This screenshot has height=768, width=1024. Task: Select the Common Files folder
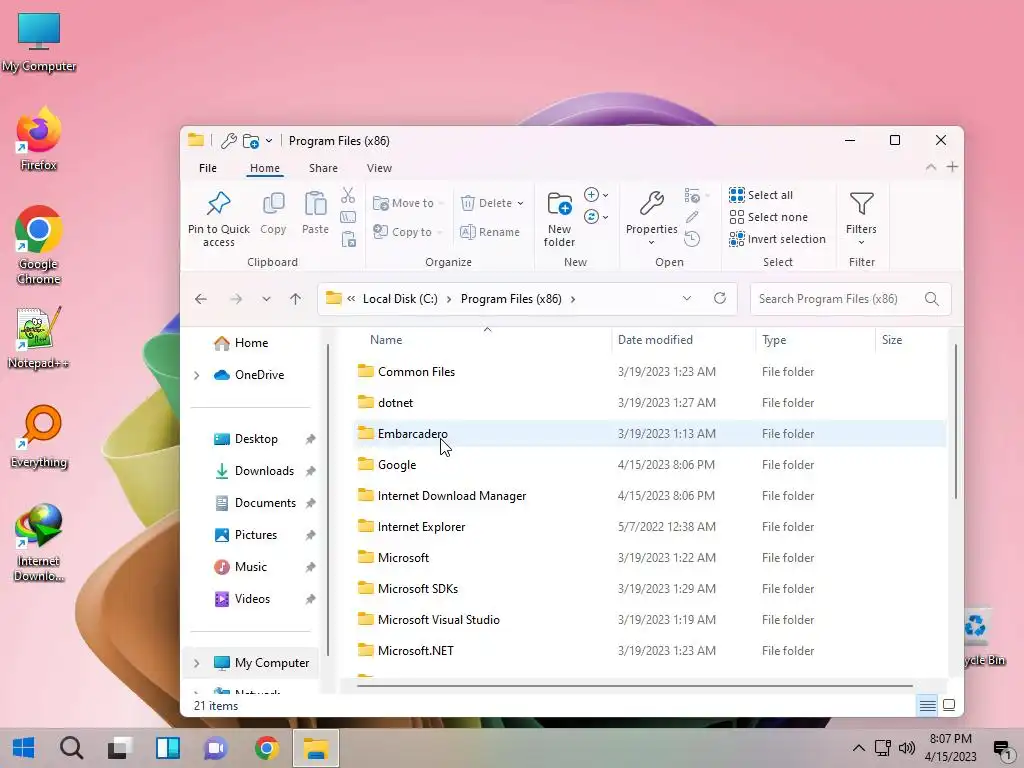click(649, 372)
